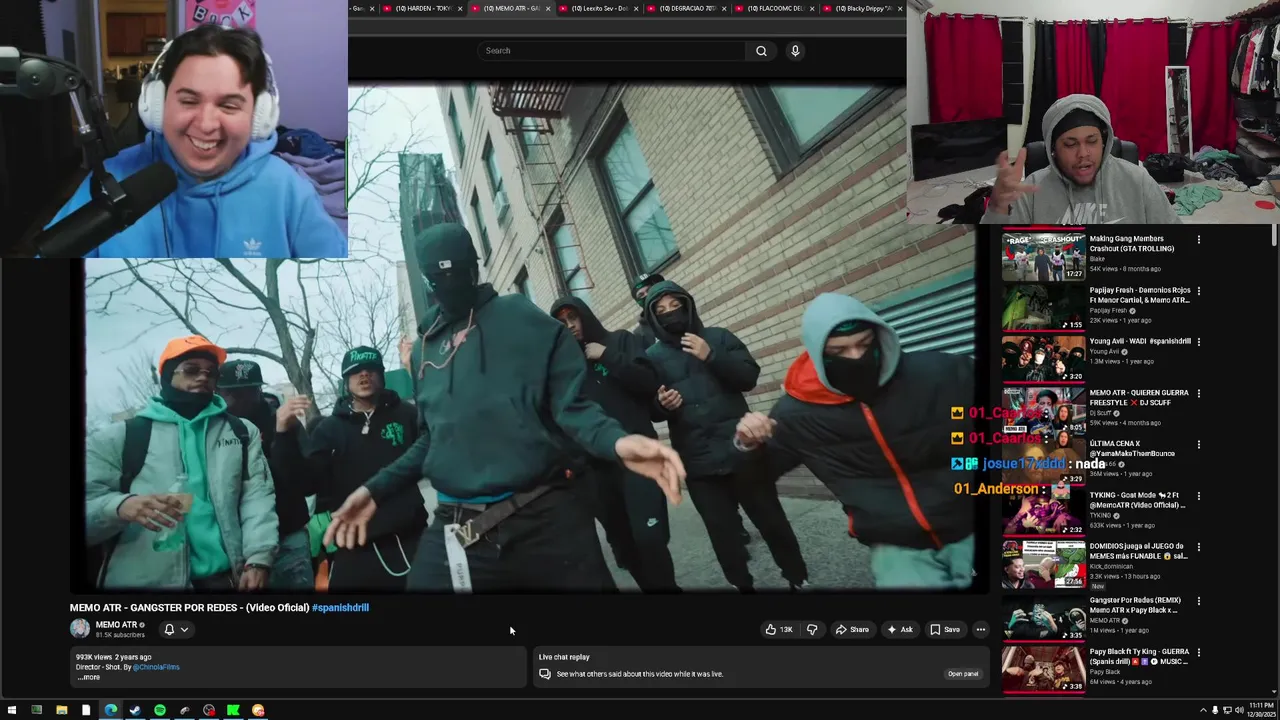Open notification bell dropdown for MEMO ATR
1280x720 pixels.
176,630
